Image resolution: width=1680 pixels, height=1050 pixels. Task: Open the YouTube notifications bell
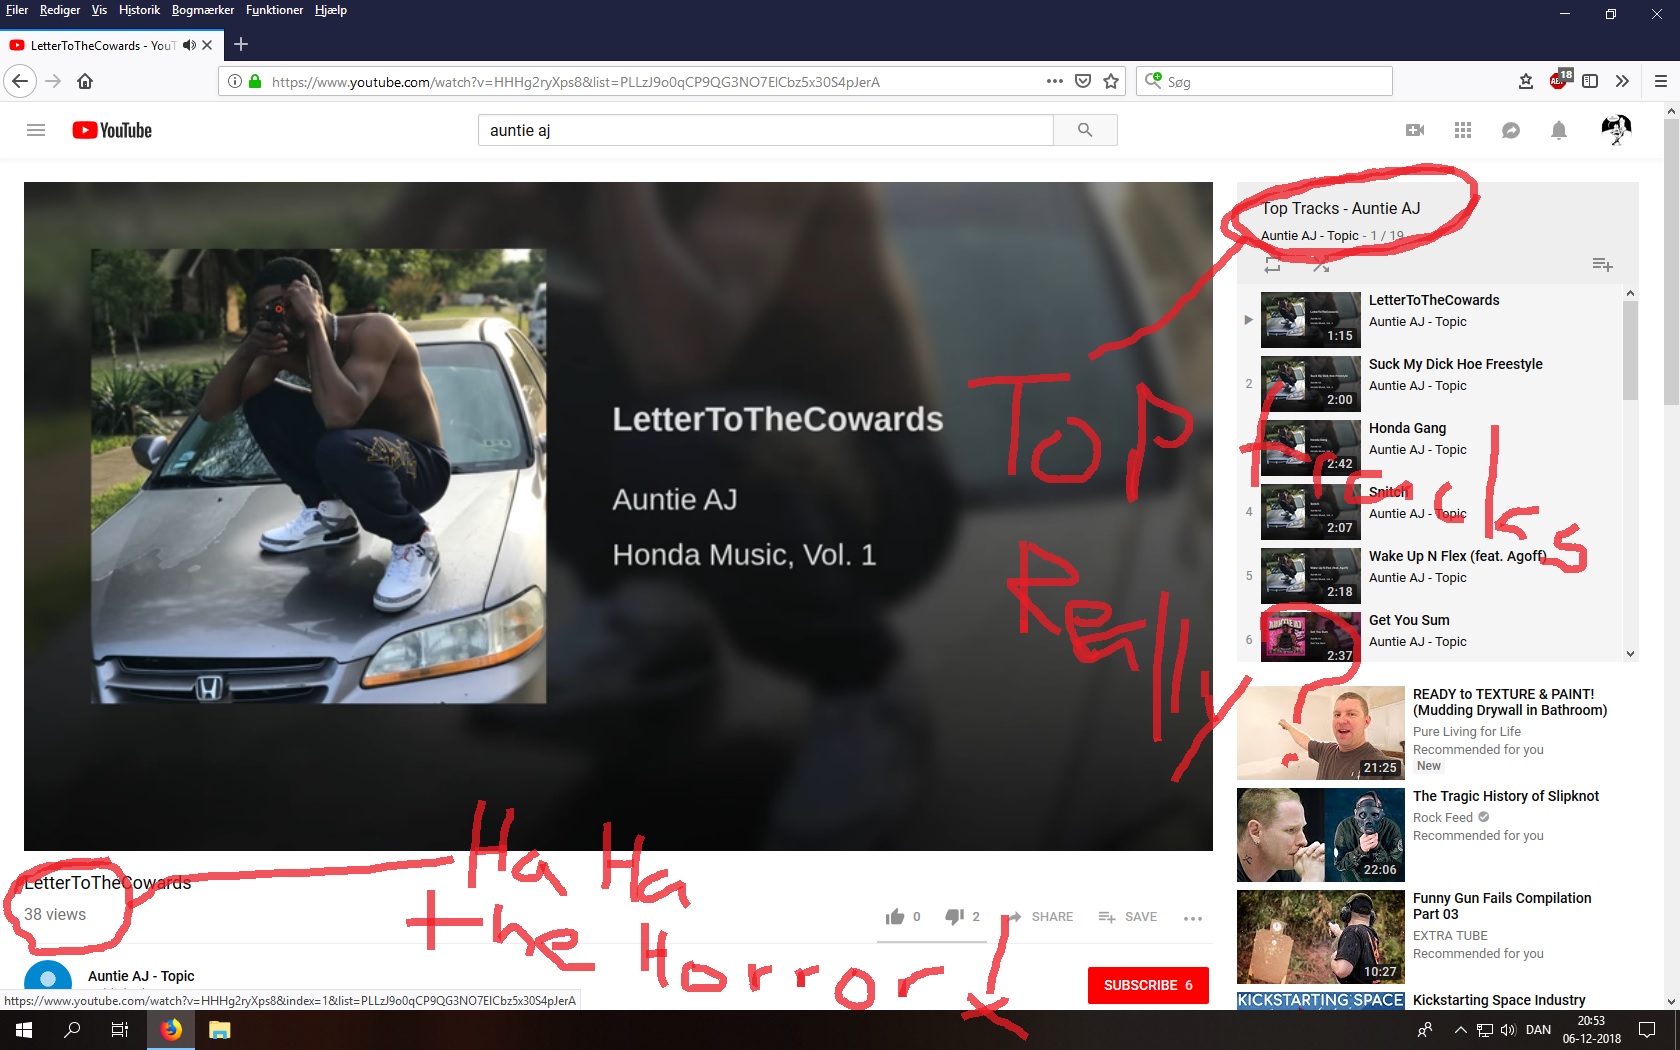pos(1558,130)
